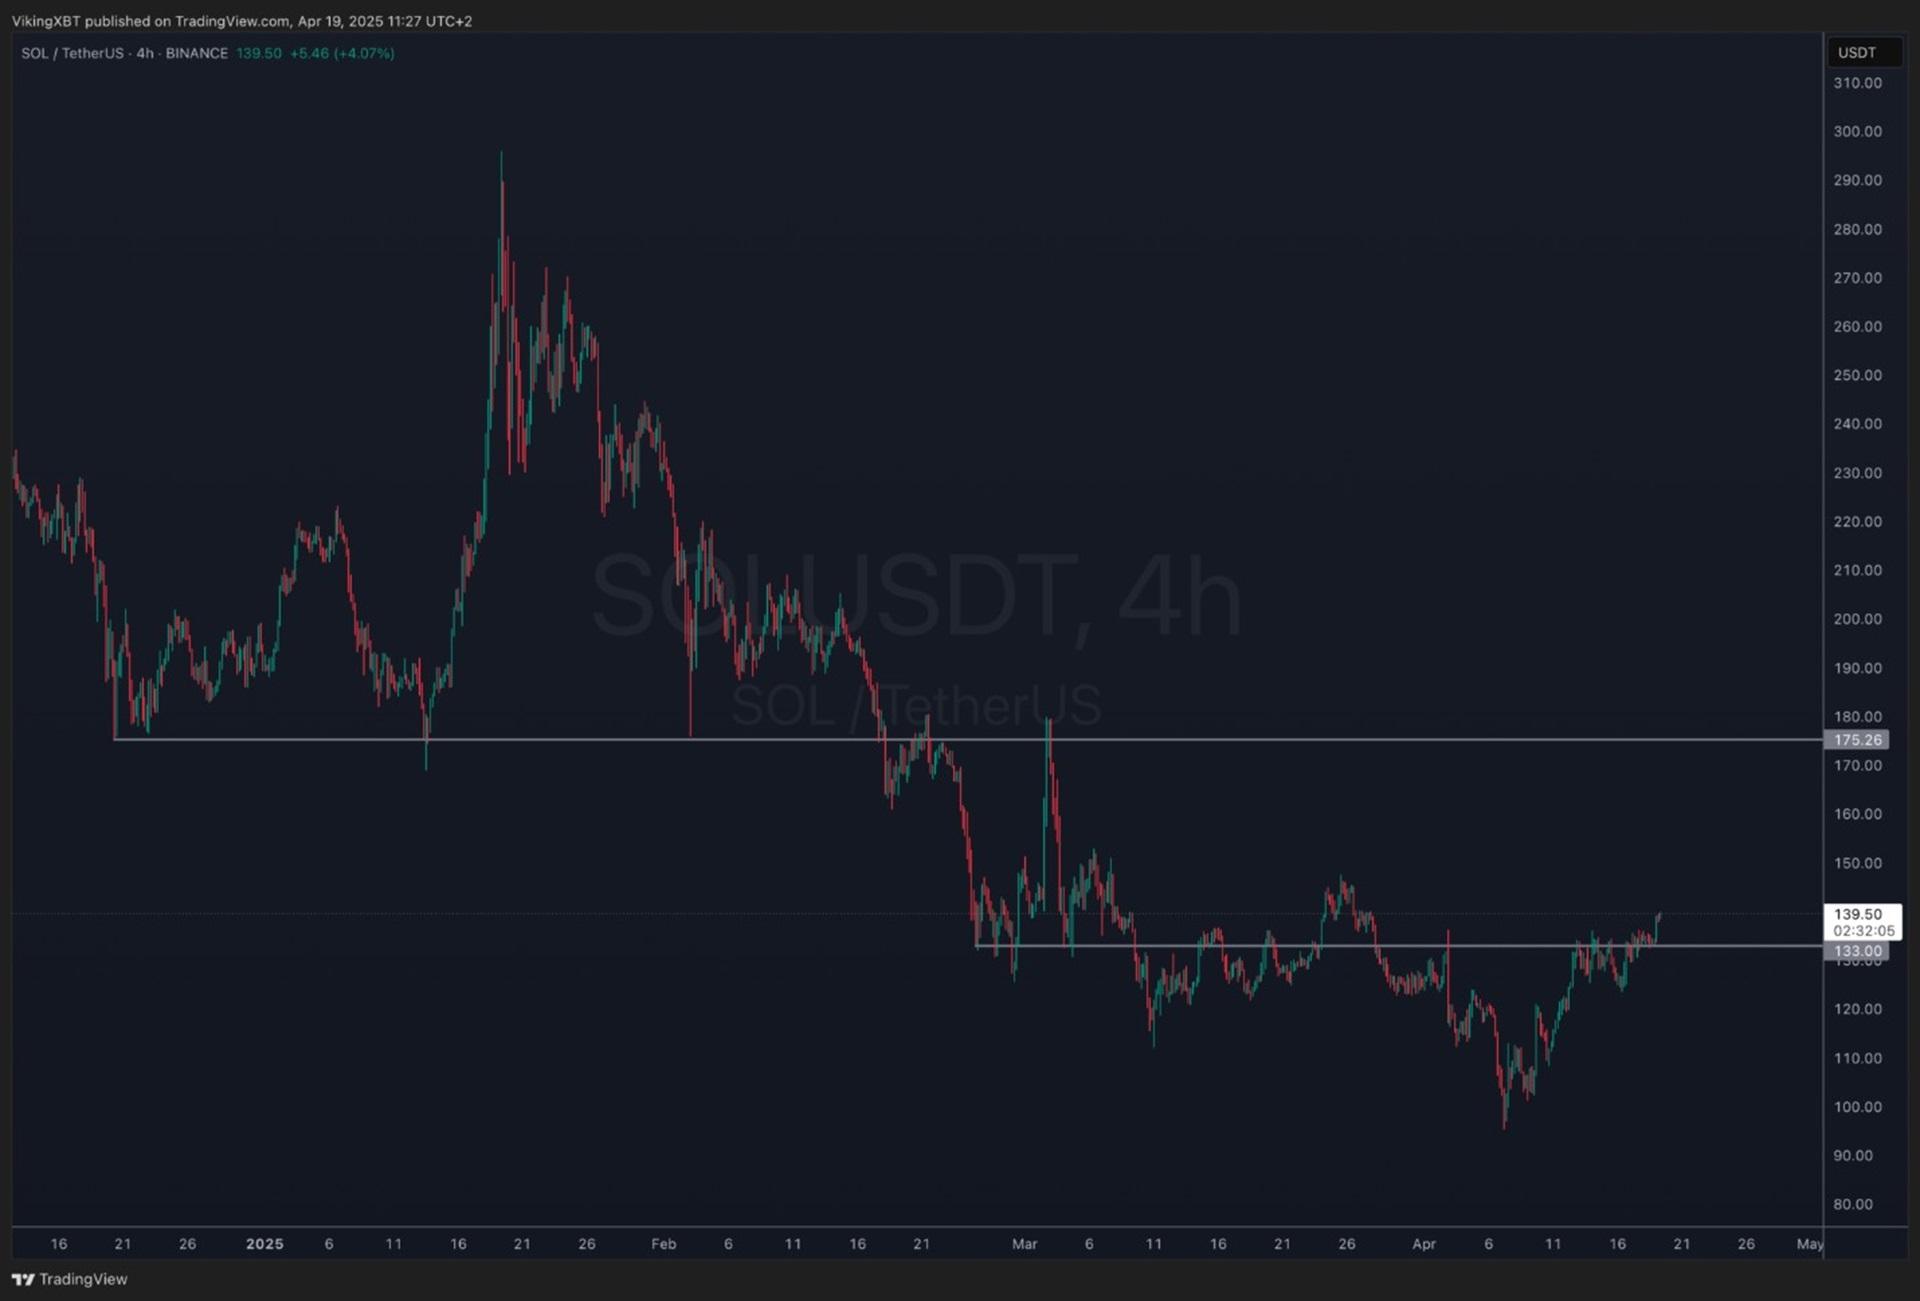Click the May marker on the time axis
This screenshot has height=1301, width=1920.
point(1810,1244)
